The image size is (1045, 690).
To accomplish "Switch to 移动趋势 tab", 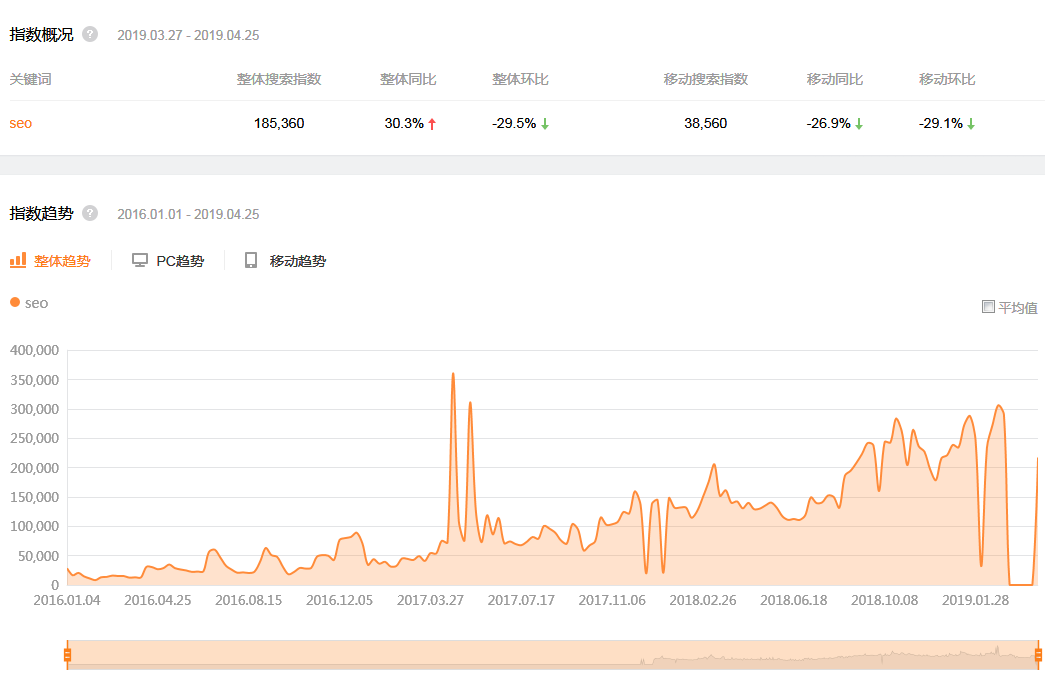I will point(297,261).
